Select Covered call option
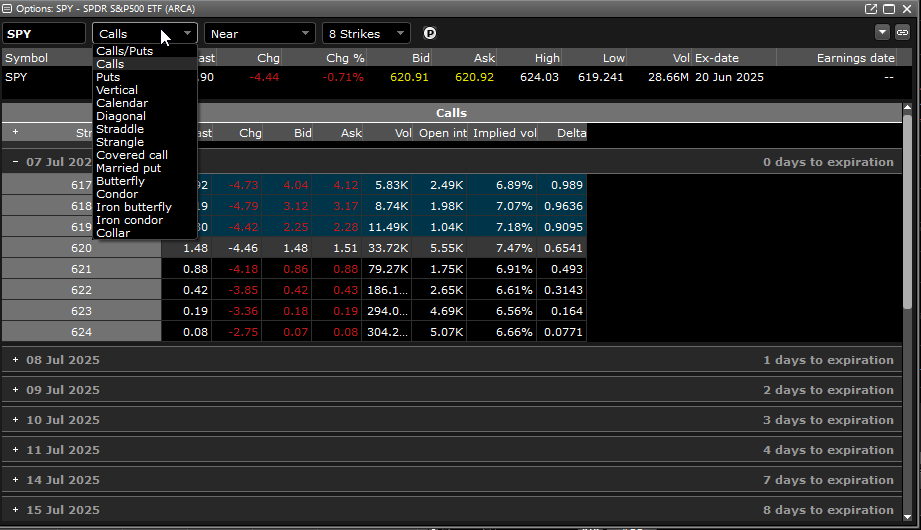 [x=145, y=155]
